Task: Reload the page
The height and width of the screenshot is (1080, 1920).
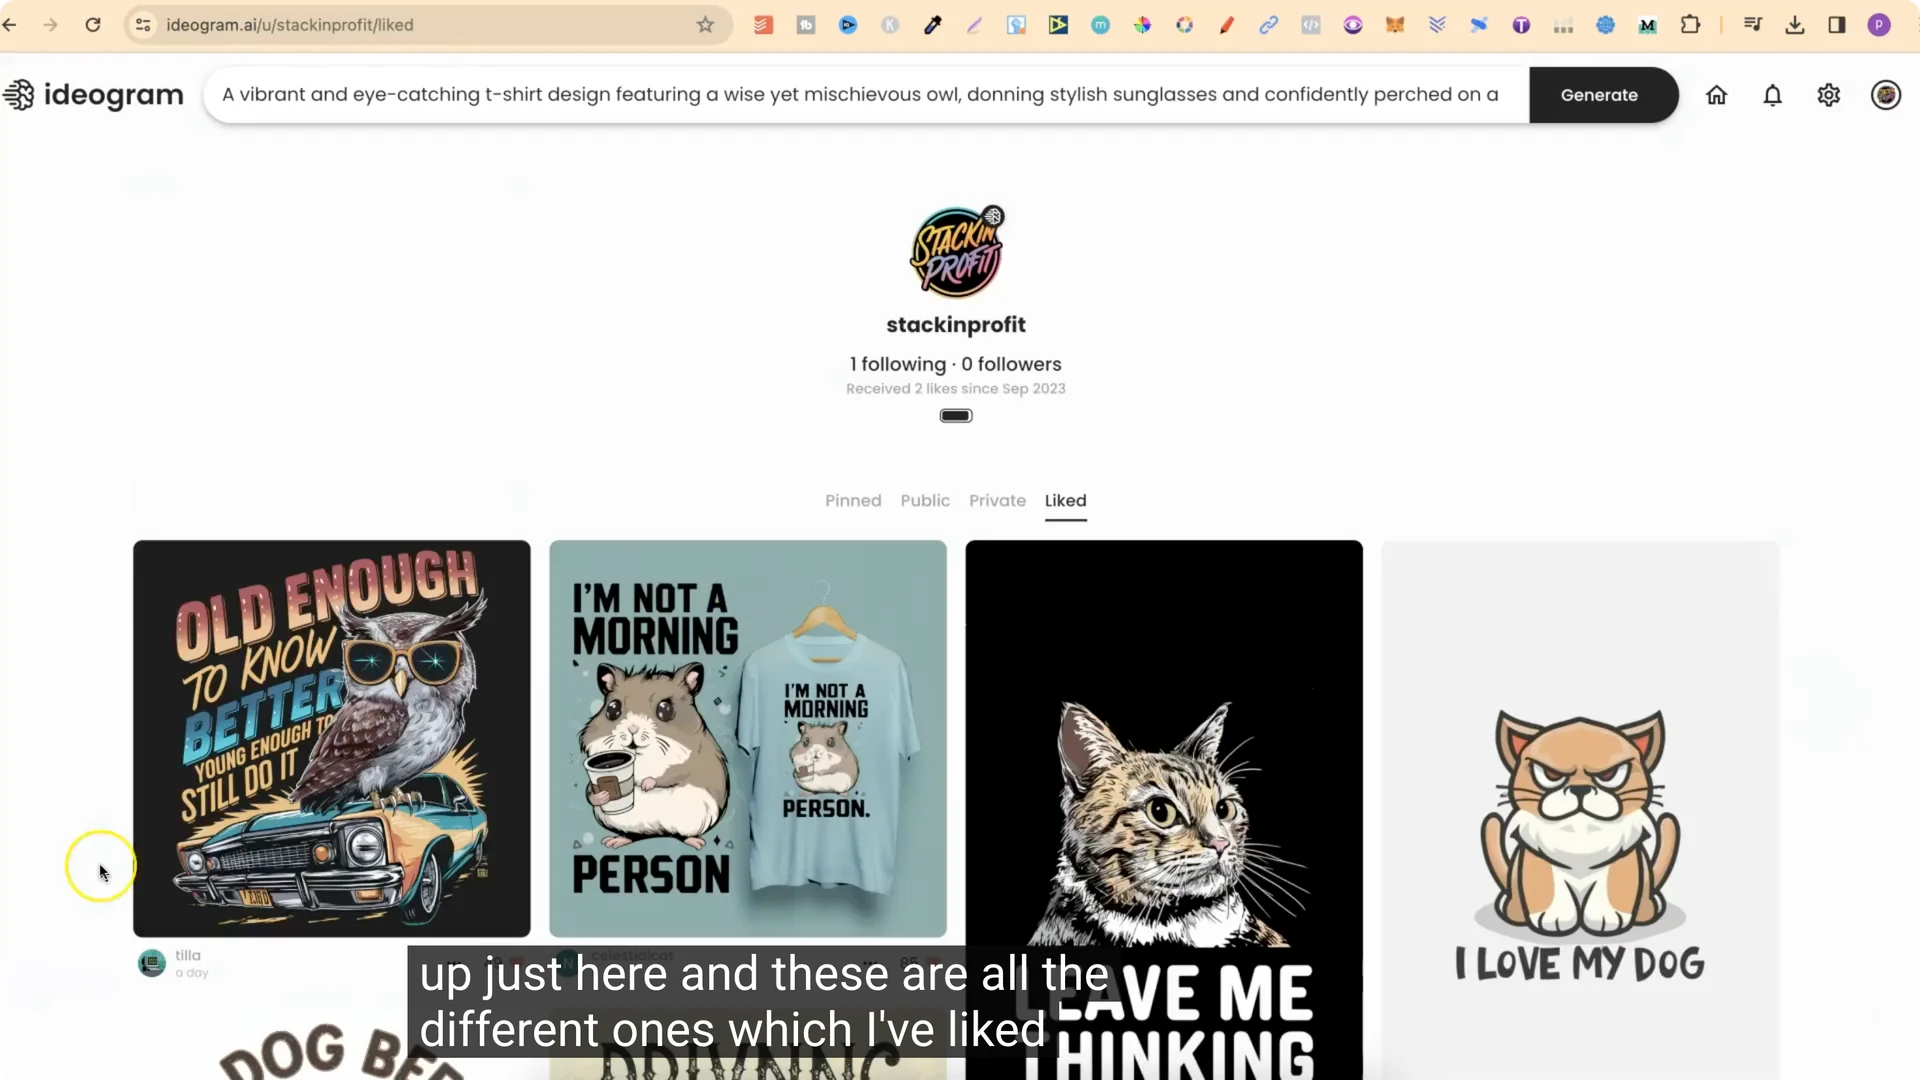Action: tap(93, 25)
